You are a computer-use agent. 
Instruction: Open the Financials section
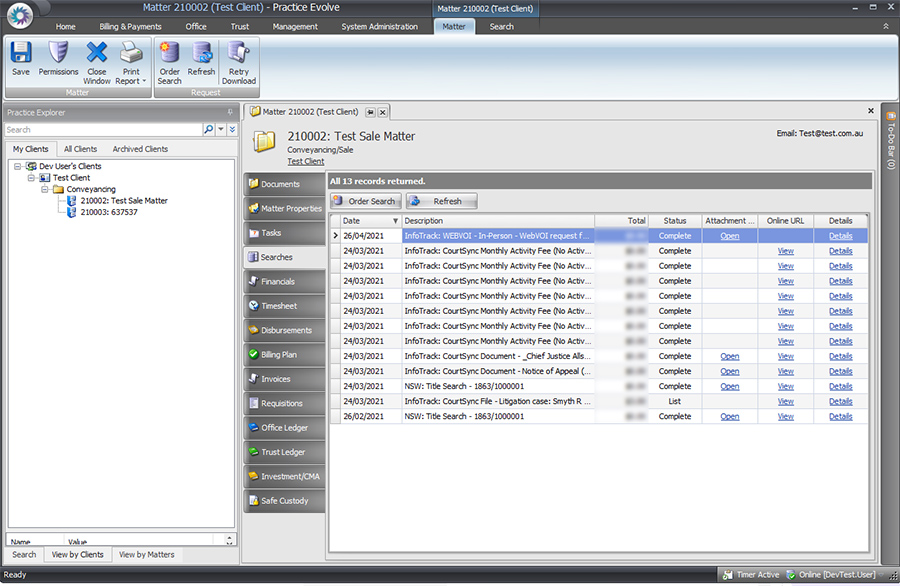click(284, 281)
